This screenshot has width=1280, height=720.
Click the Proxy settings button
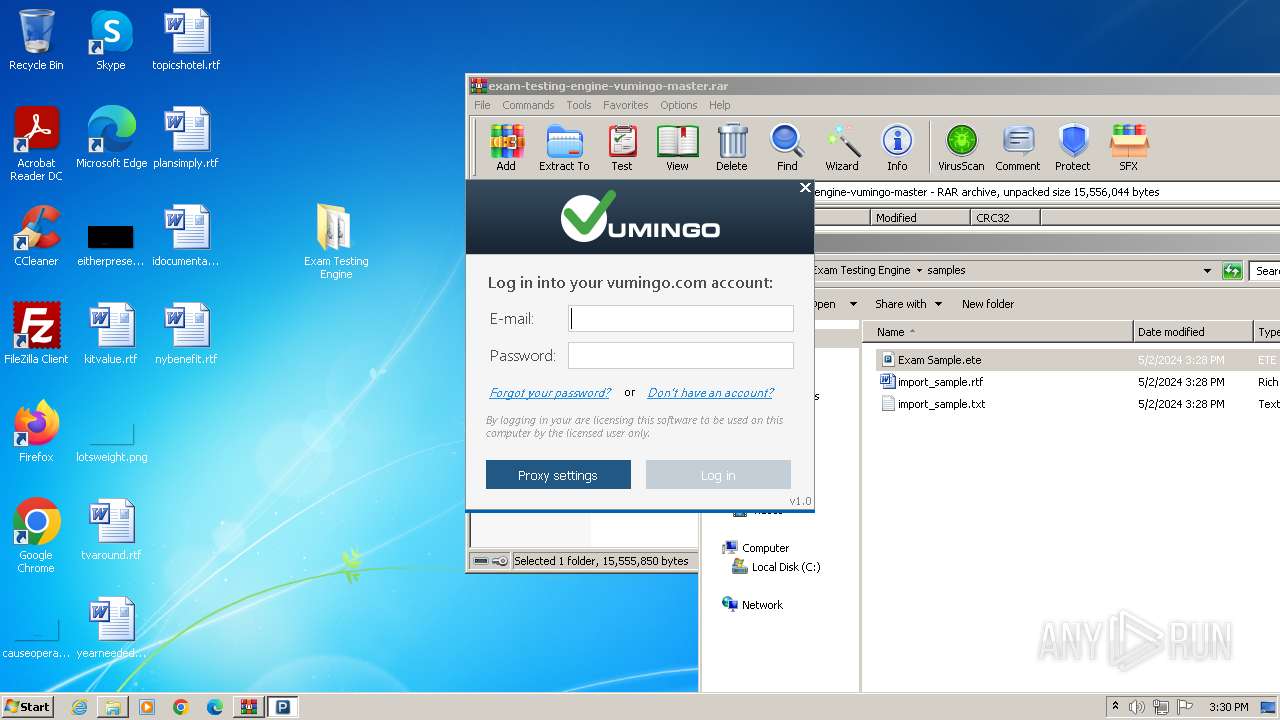558,475
